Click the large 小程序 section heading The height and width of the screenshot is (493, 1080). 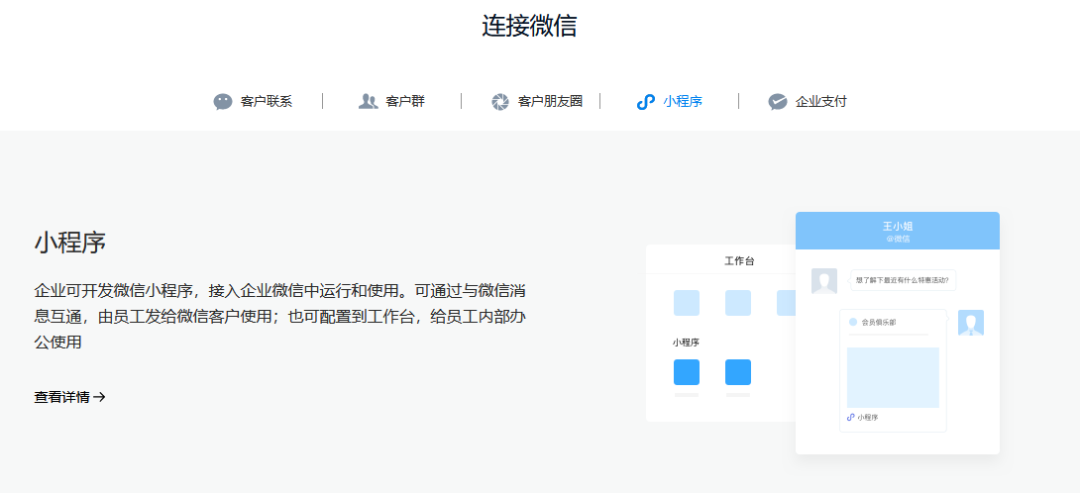70,242
